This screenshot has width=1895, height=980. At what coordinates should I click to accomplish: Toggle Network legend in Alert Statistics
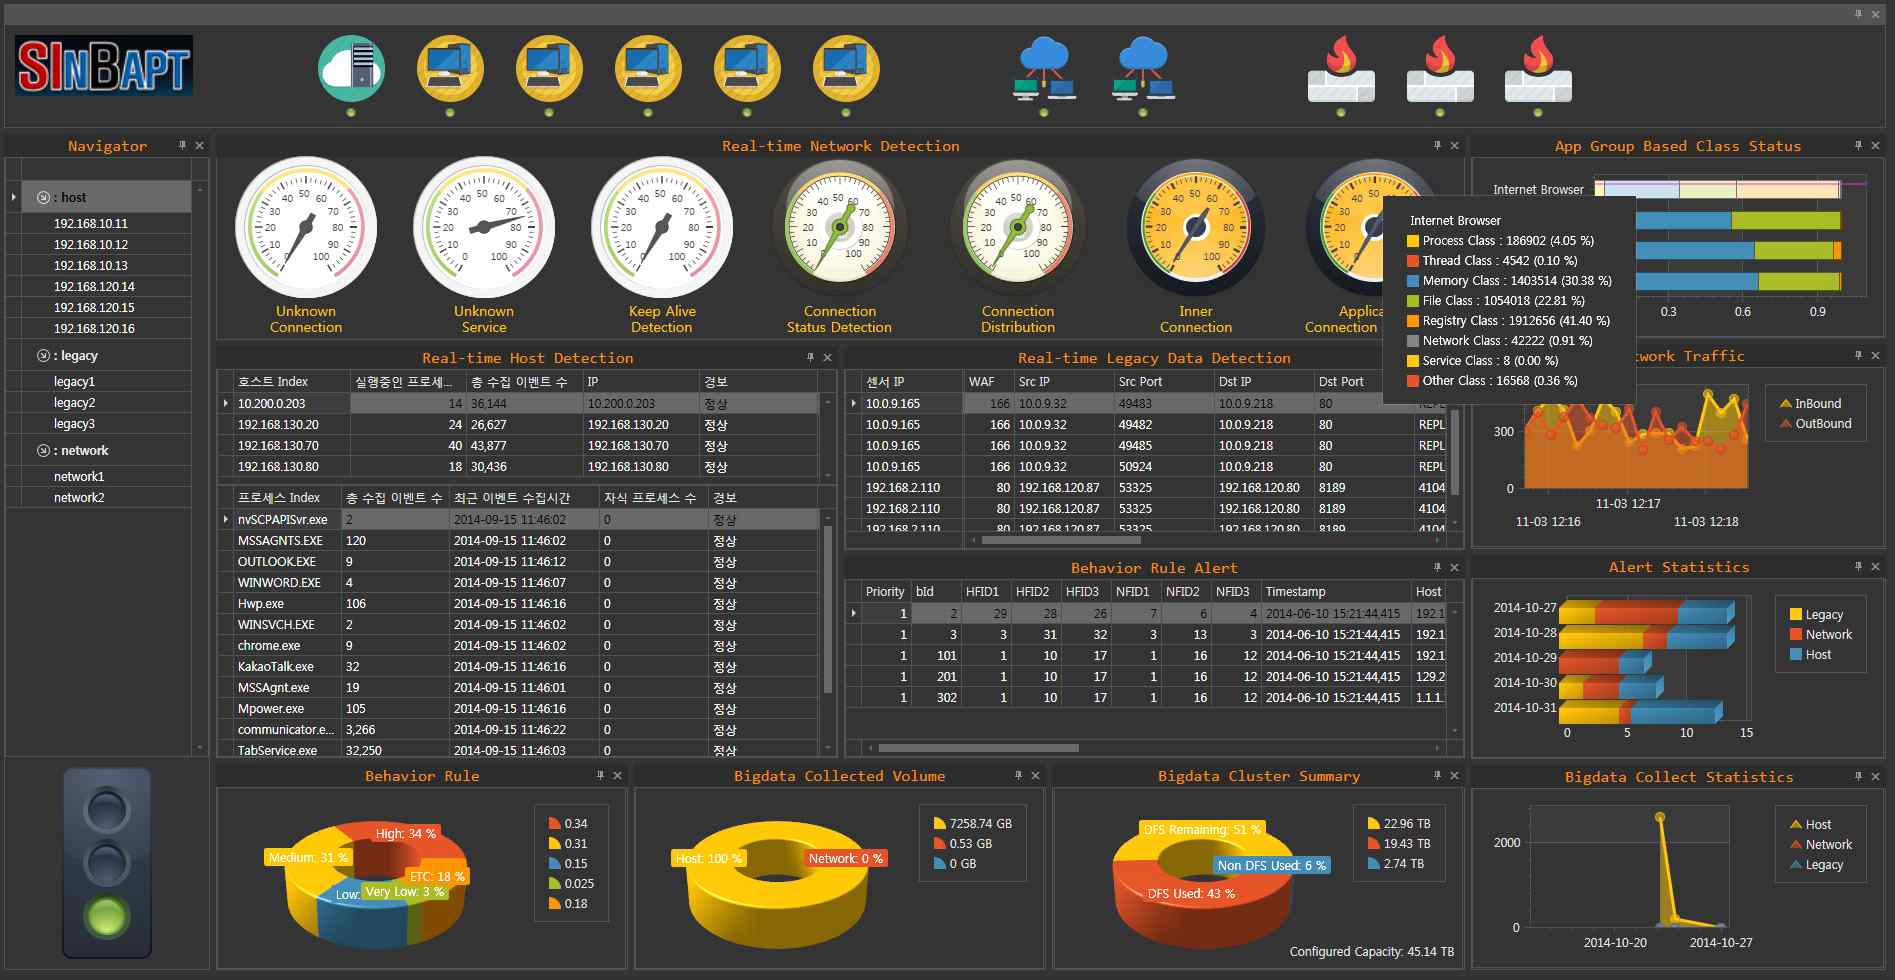[1820, 634]
